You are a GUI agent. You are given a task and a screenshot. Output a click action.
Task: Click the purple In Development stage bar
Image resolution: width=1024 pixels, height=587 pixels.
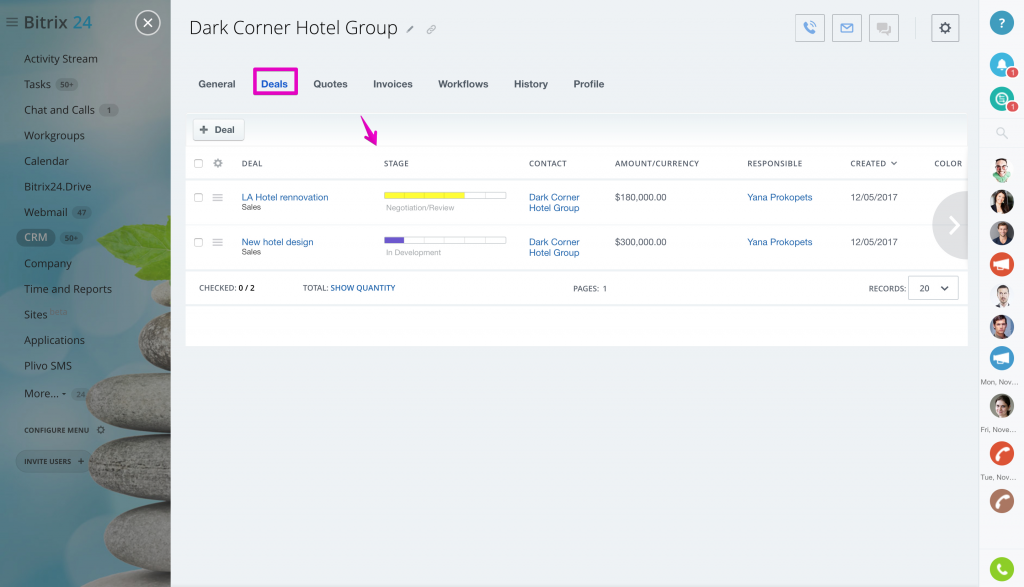[x=445, y=240]
